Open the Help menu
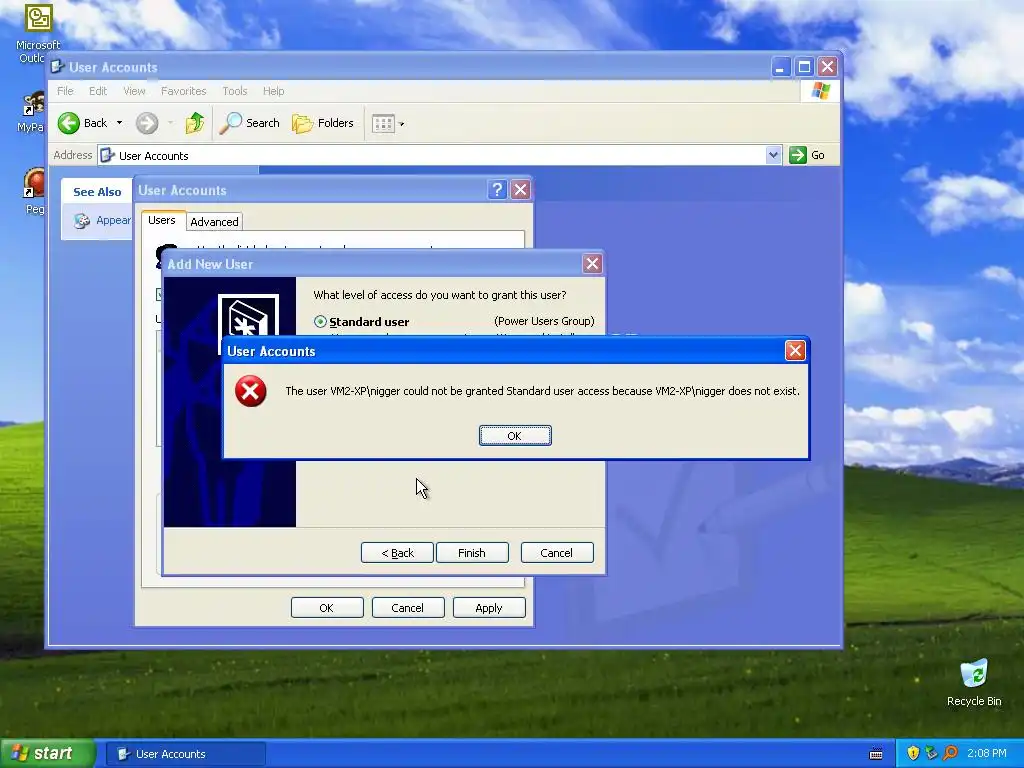The width and height of the screenshot is (1024, 768). [x=274, y=91]
